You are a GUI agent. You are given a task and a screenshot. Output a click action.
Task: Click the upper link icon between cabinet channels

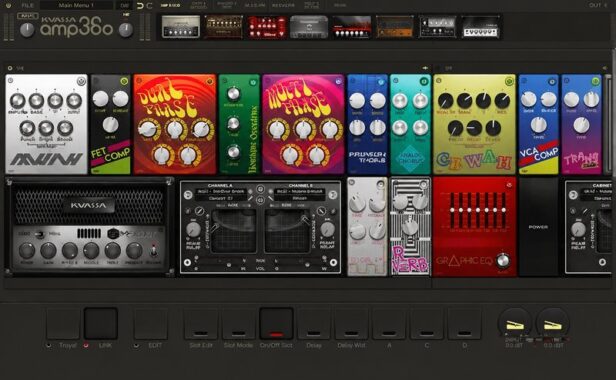(260, 189)
